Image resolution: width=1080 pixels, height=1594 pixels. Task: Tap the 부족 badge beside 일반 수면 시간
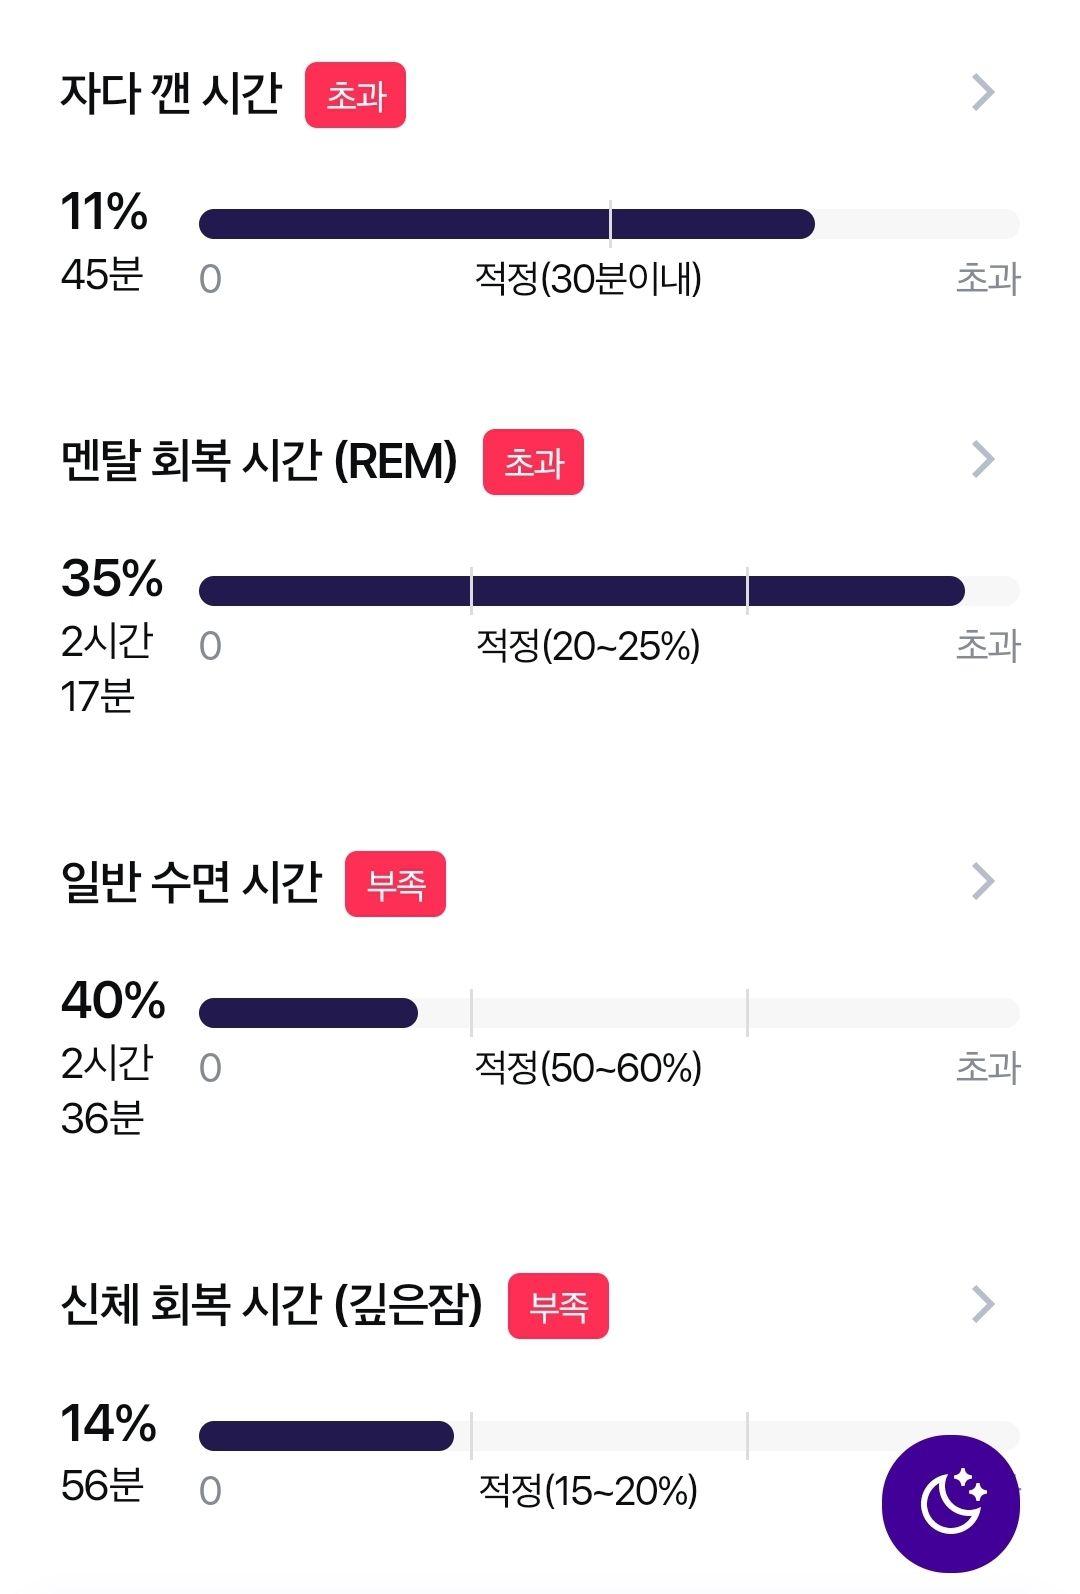(395, 884)
